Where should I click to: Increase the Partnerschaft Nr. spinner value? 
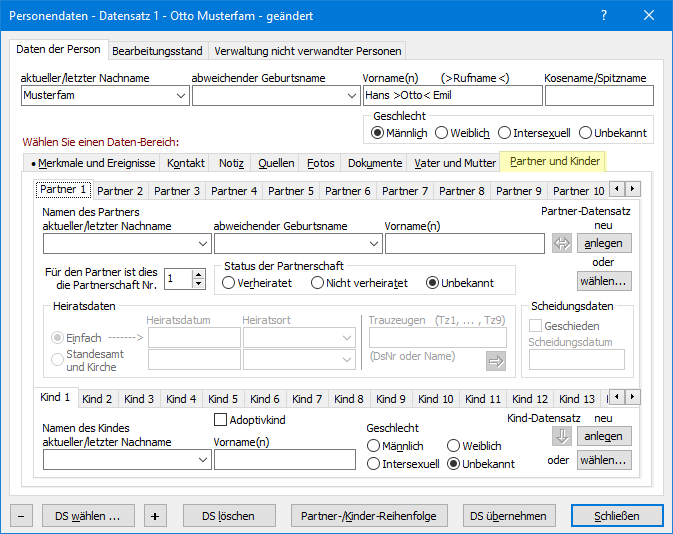click(x=197, y=274)
